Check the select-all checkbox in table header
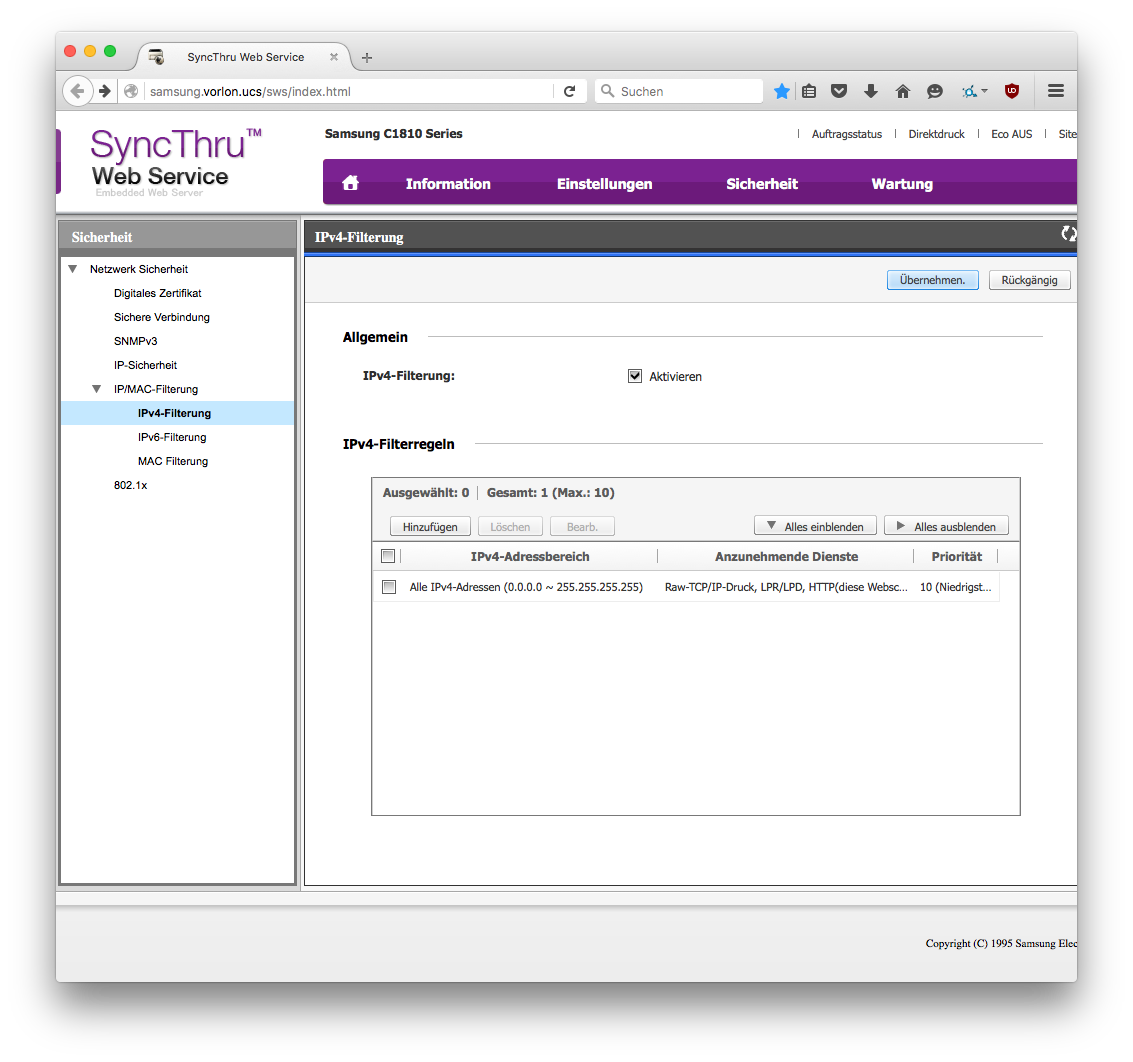Image resolution: width=1133 pixels, height=1062 pixels. click(x=388, y=556)
